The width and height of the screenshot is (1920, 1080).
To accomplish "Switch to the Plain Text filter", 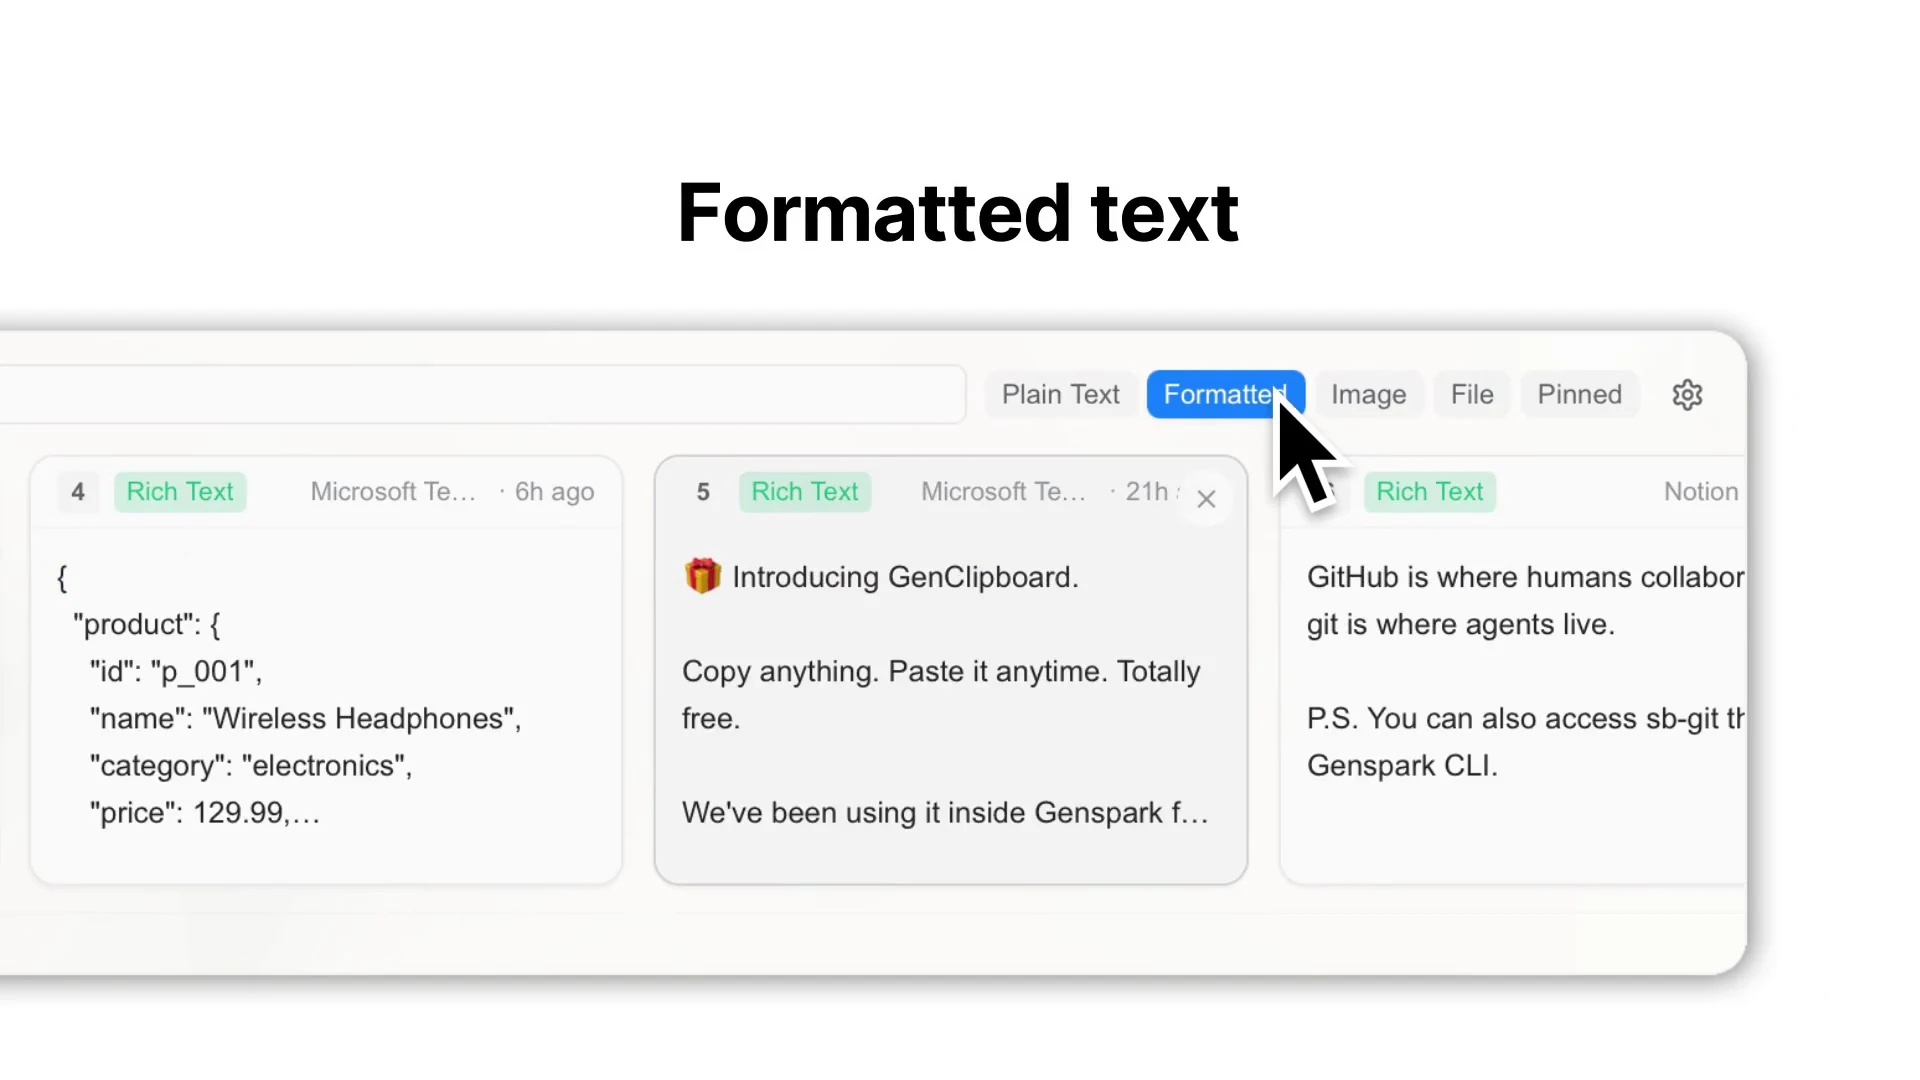I will pyautogui.click(x=1060, y=395).
